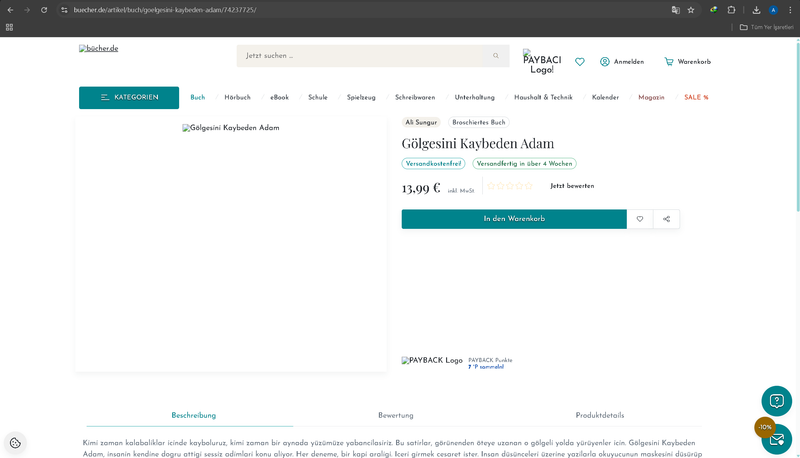Add book via In den Warenkorb

click(x=514, y=219)
